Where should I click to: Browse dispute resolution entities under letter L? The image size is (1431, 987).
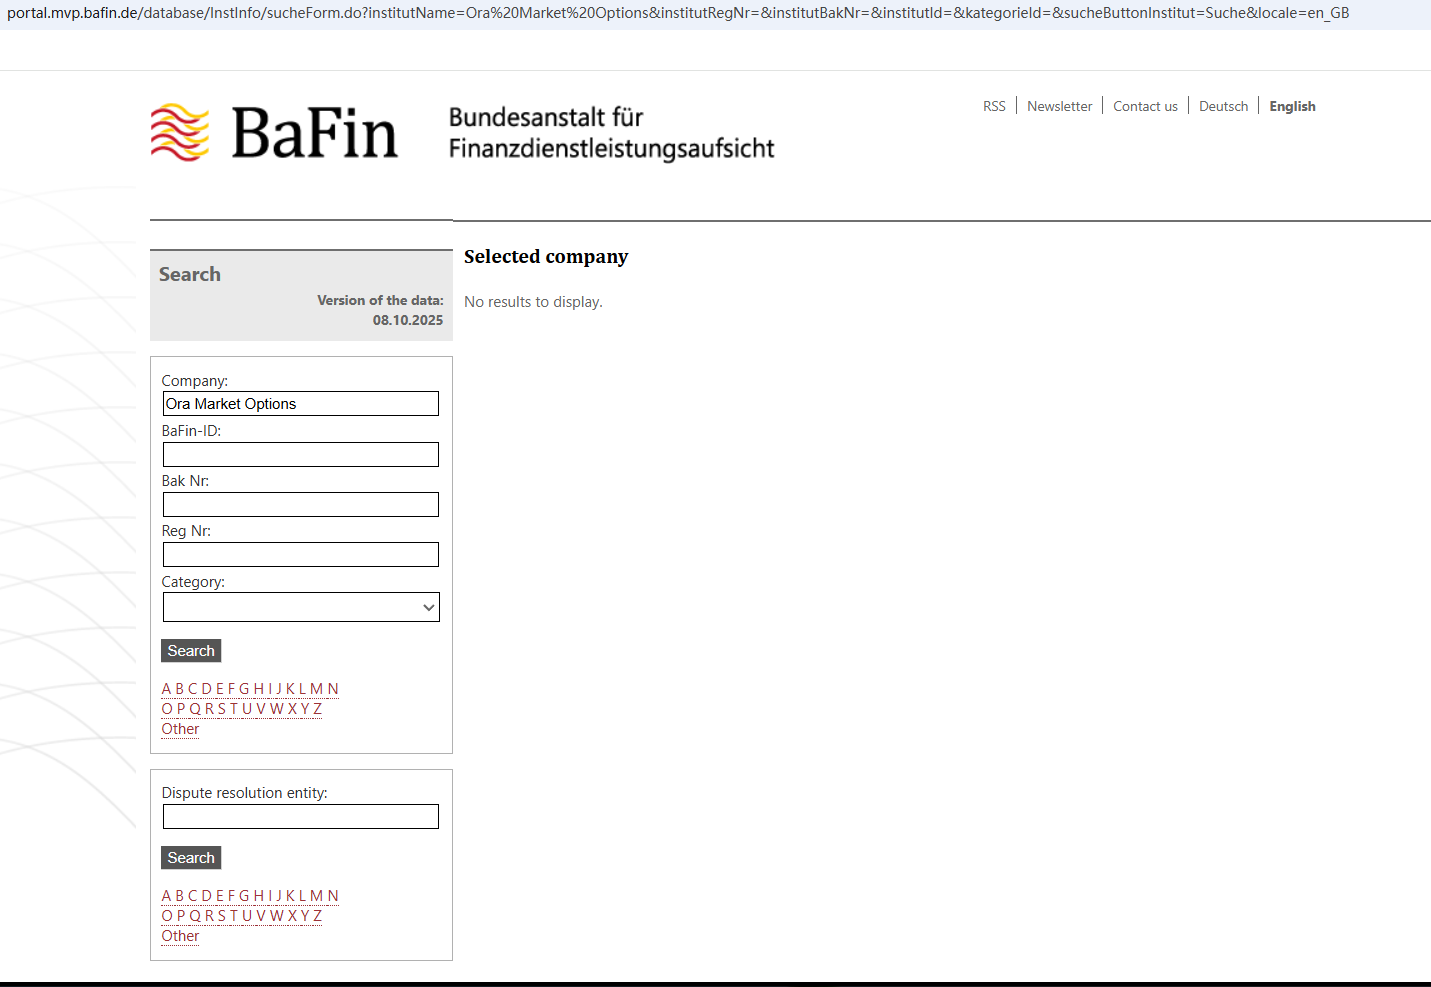pyautogui.click(x=303, y=896)
